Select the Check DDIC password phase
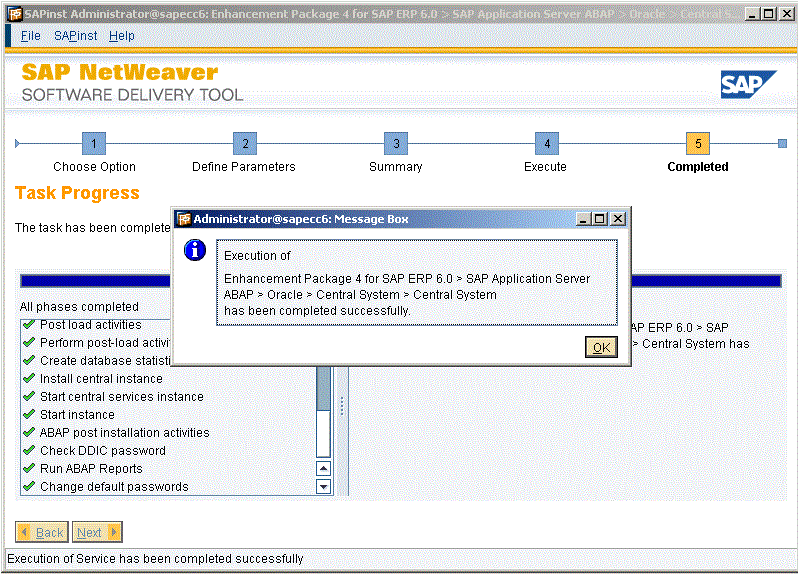 pos(103,451)
